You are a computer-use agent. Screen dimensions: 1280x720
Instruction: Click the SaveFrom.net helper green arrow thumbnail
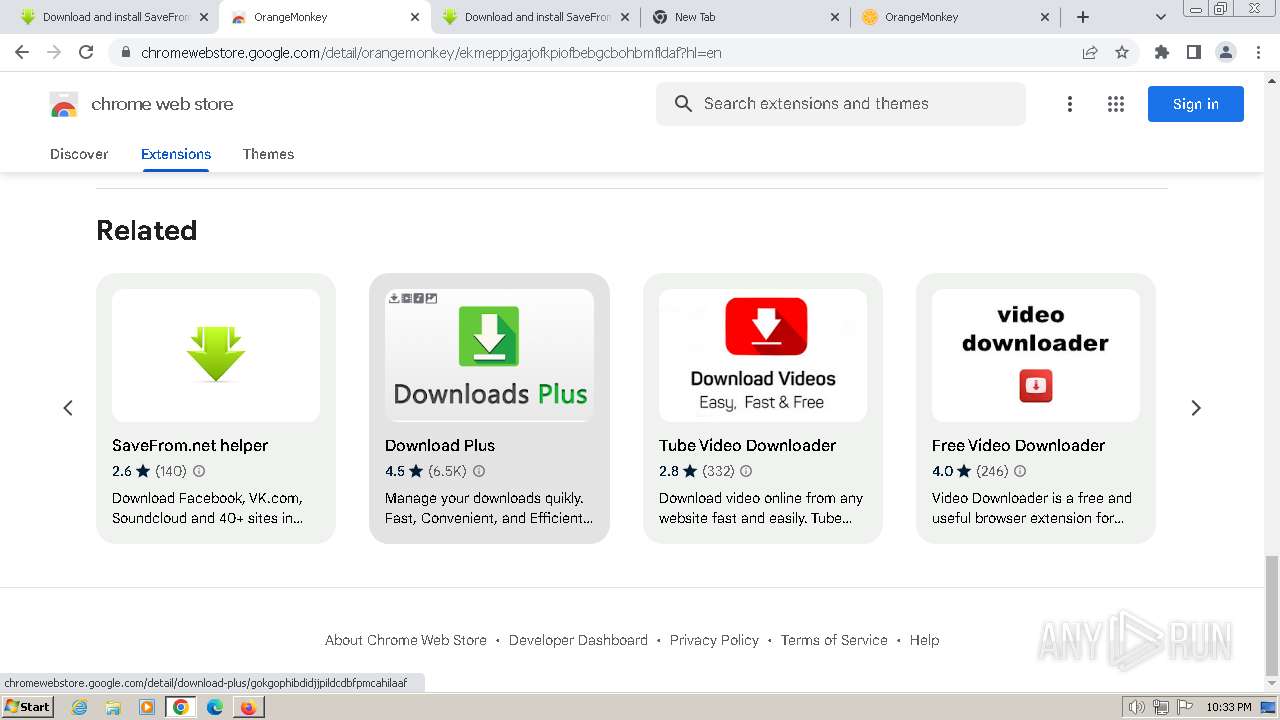tap(216, 355)
